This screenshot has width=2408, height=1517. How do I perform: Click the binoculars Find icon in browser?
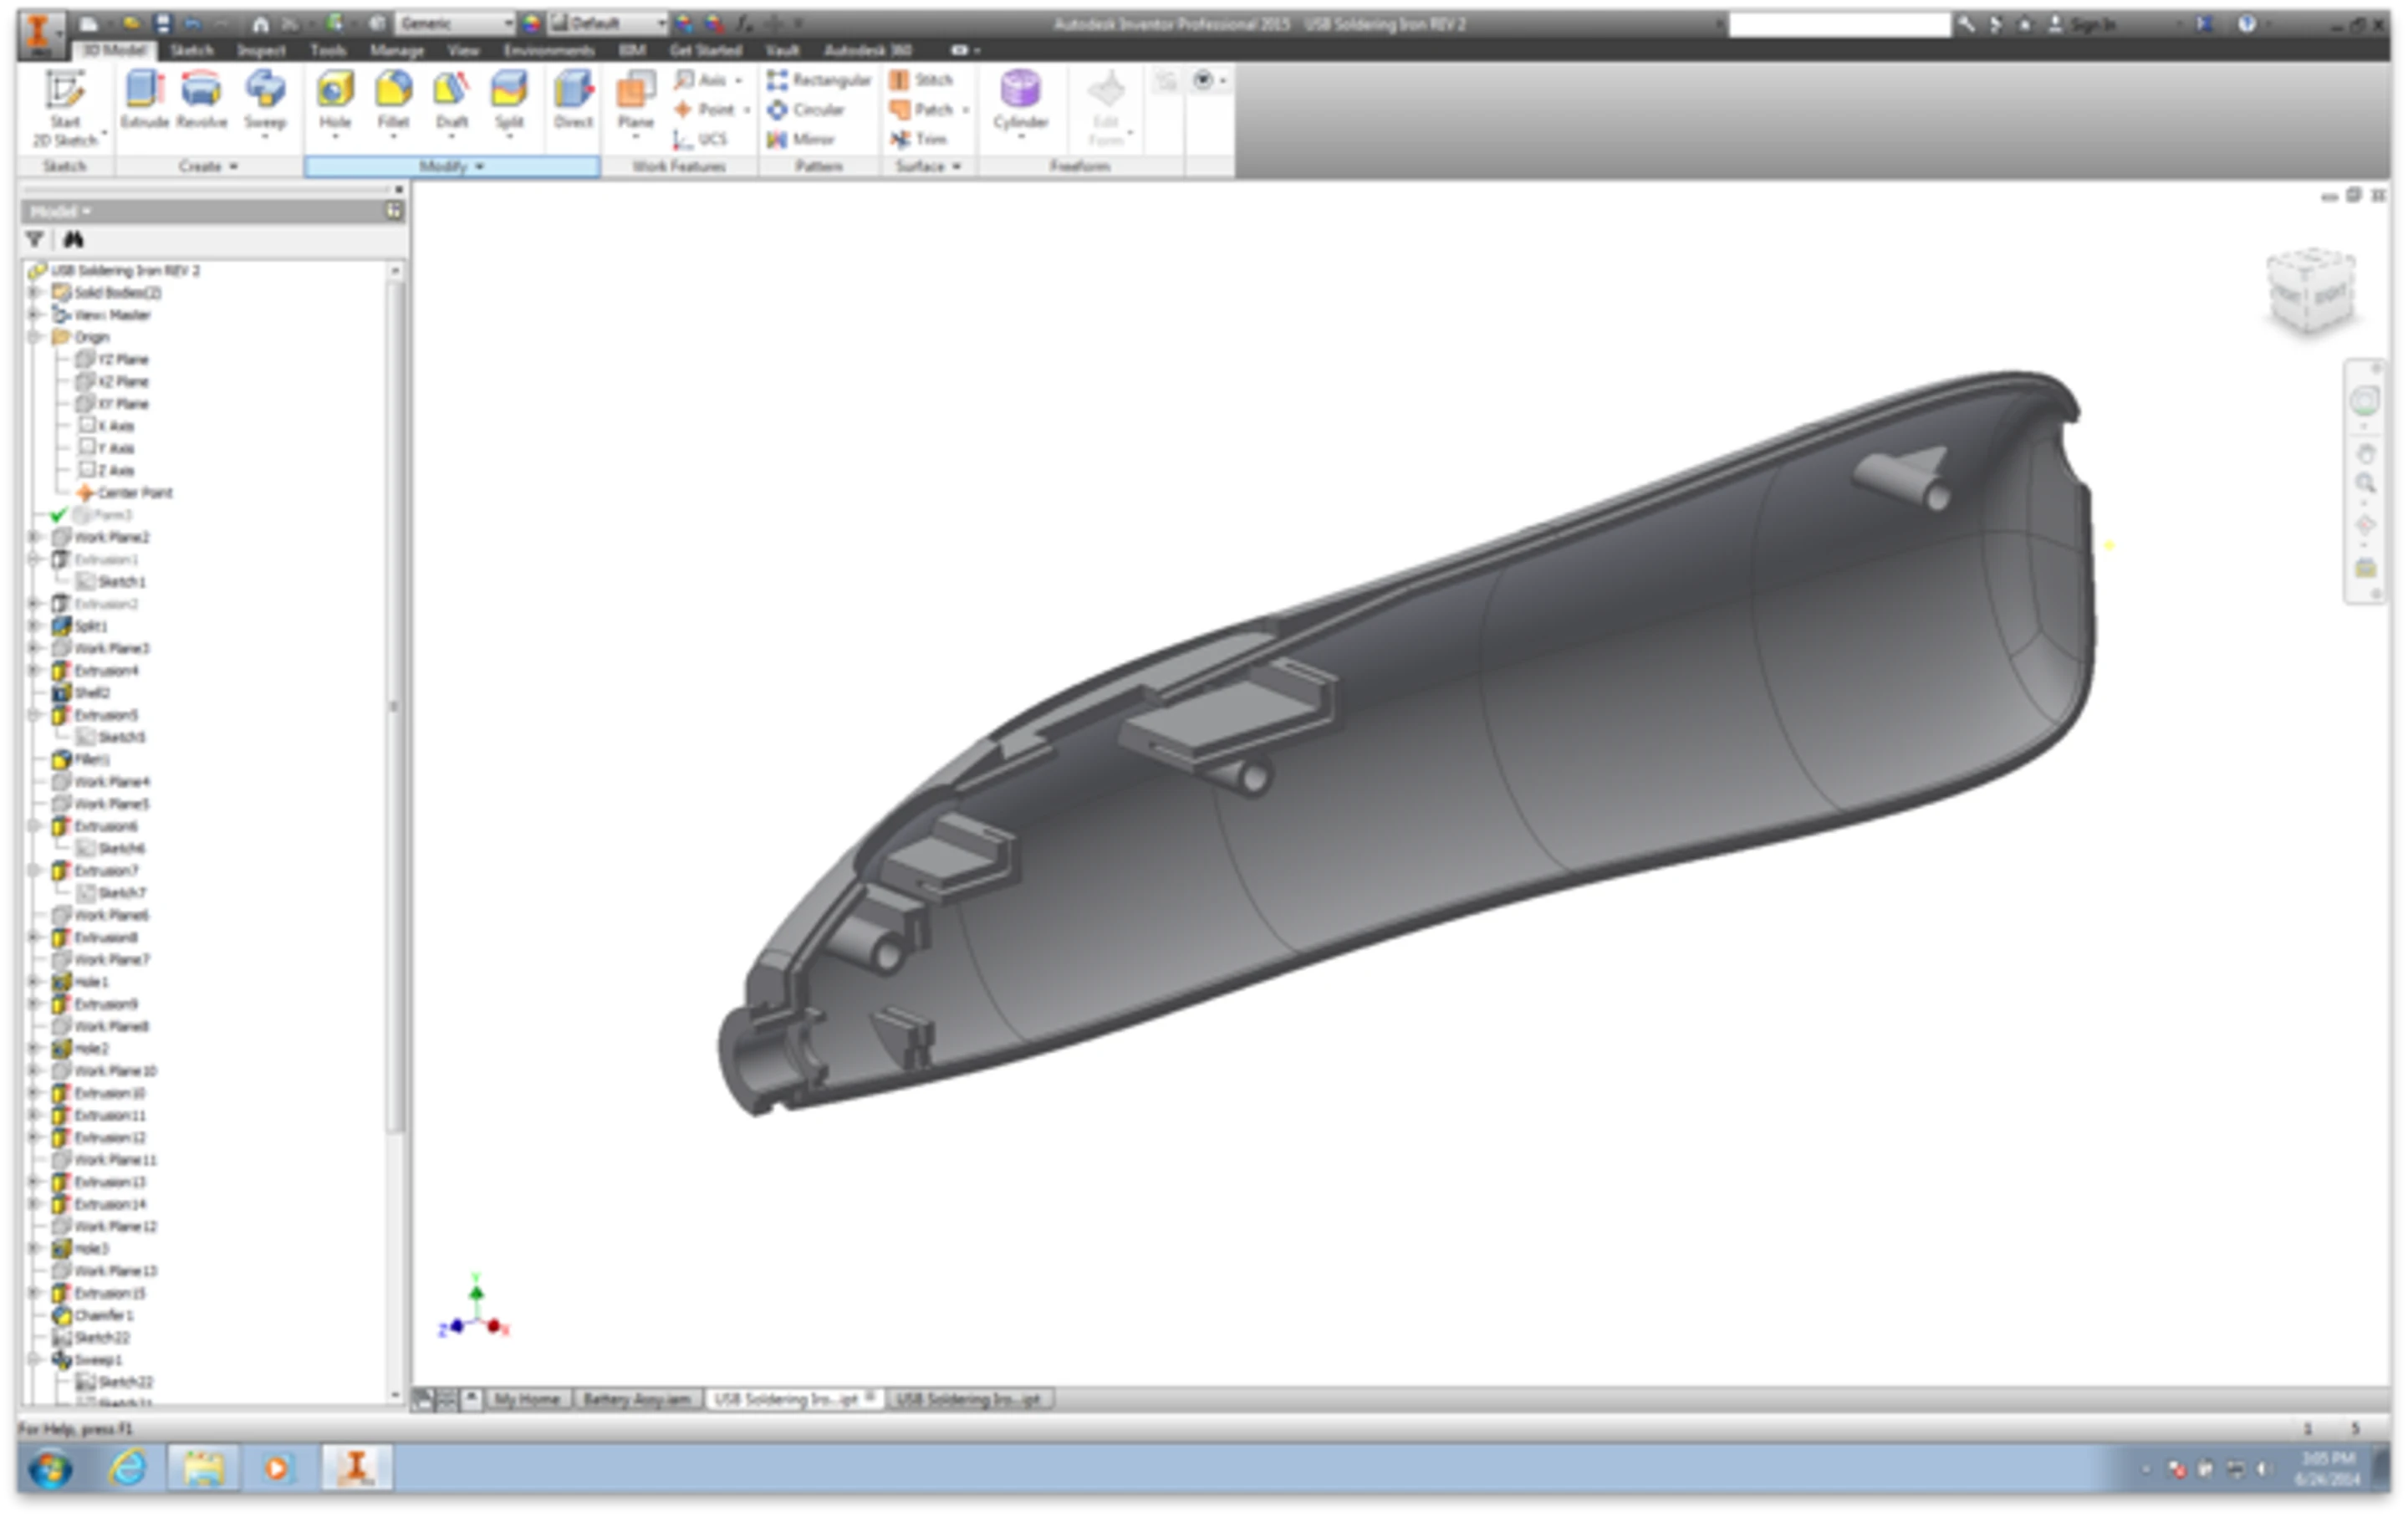73,238
